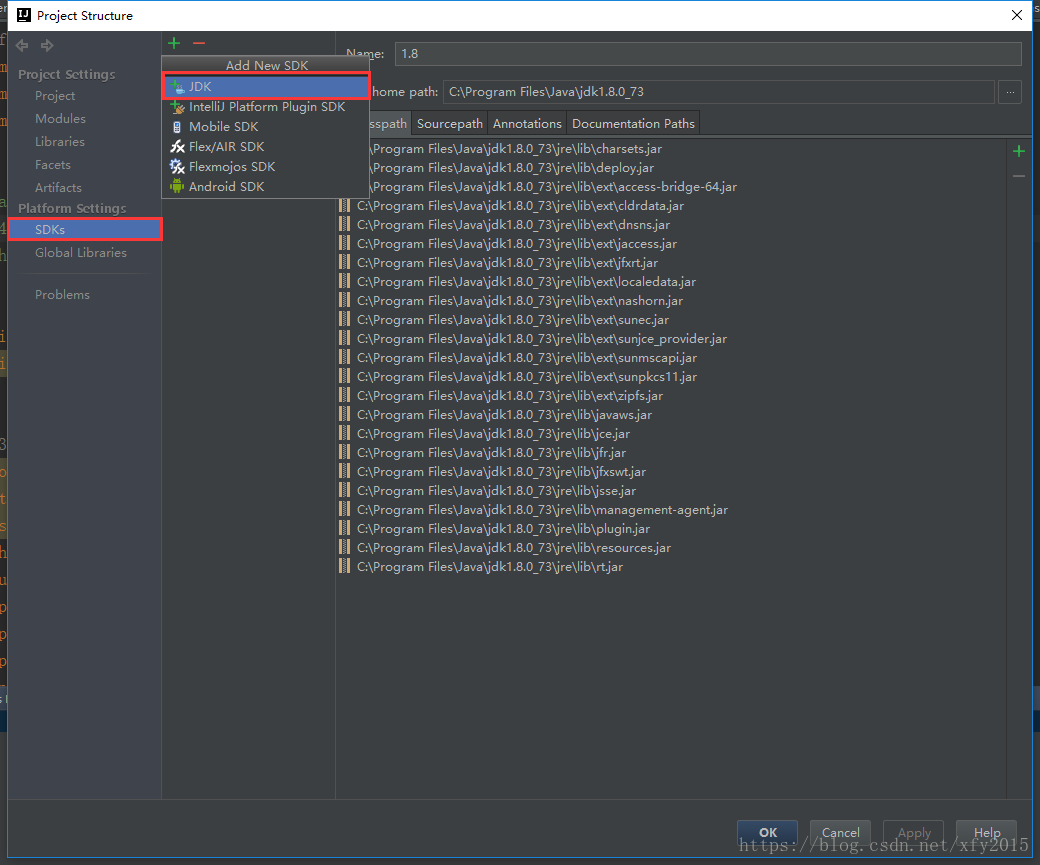Open Modules settings section

(x=60, y=119)
